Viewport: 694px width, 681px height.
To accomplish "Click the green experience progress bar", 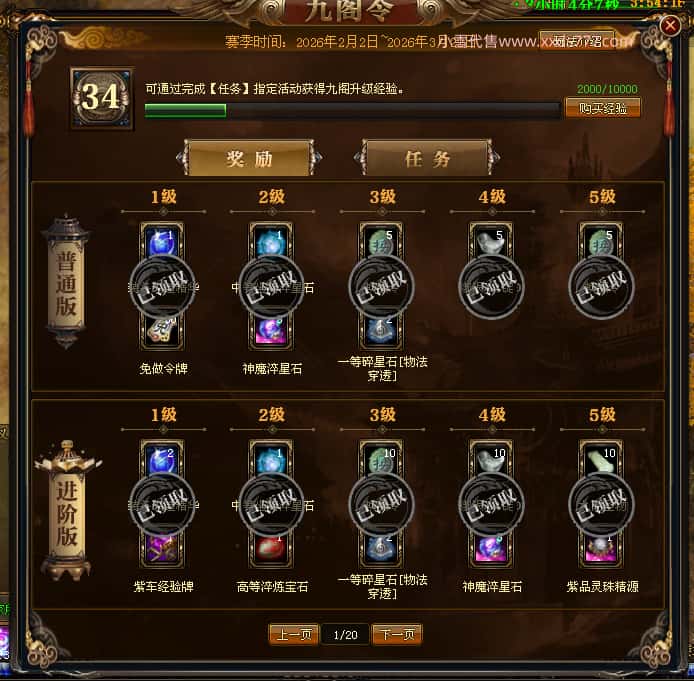I will click(352, 110).
